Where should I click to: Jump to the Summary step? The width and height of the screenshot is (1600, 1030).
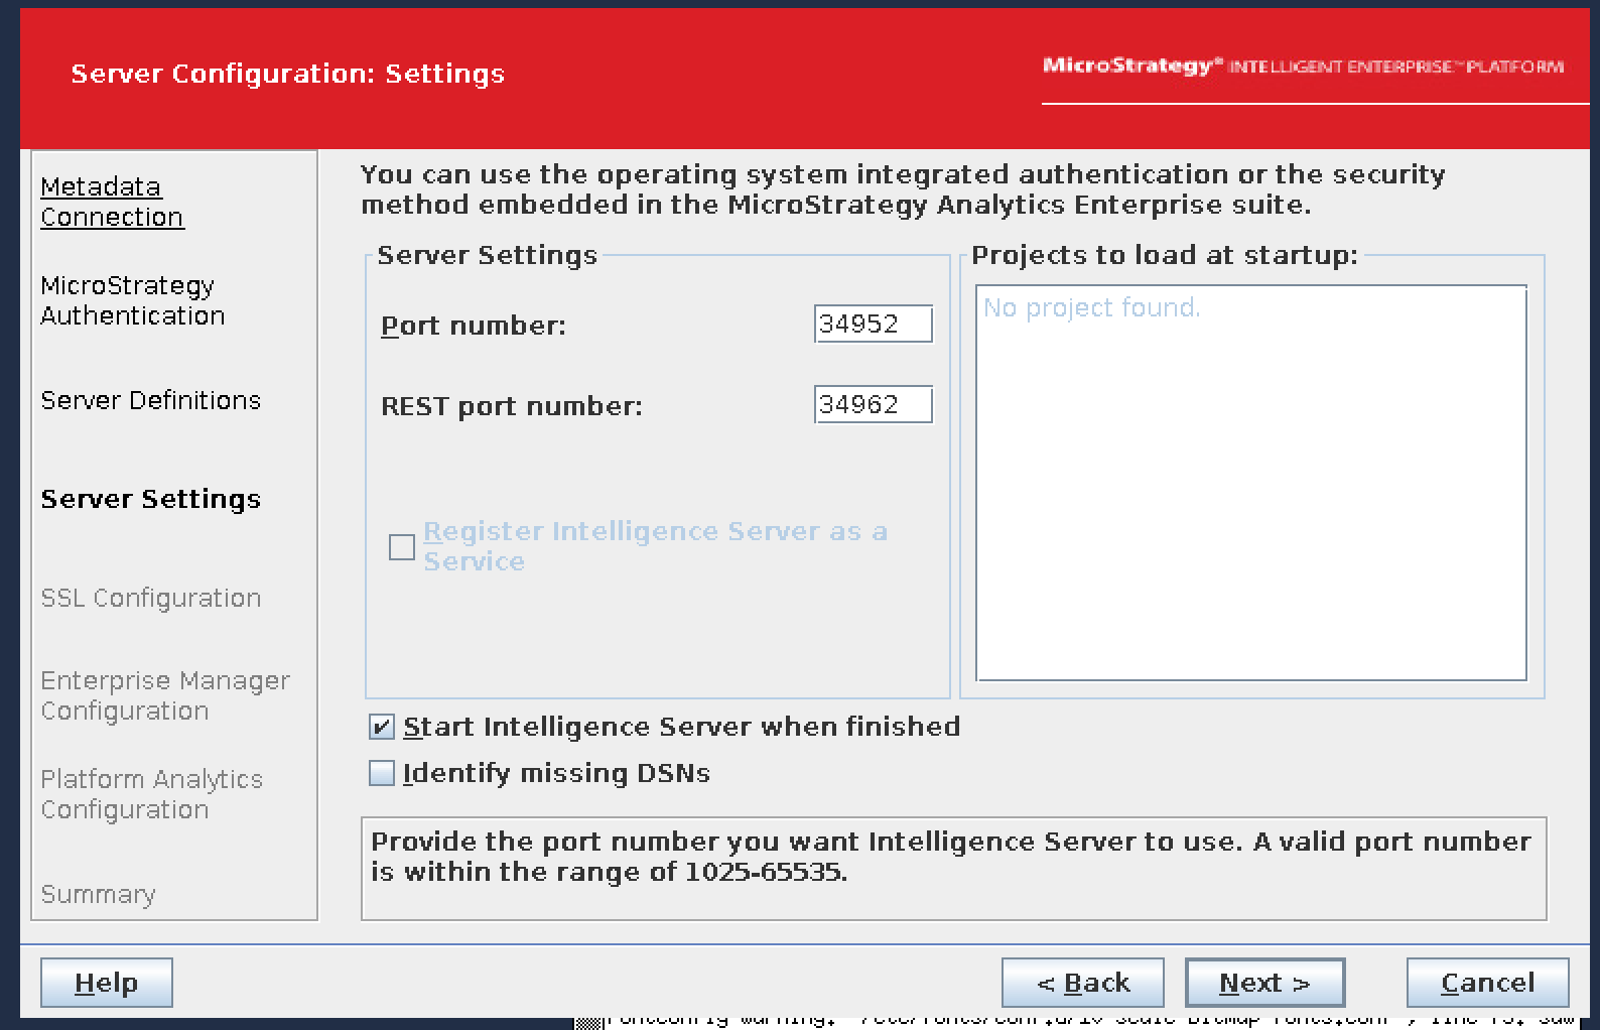tap(97, 894)
